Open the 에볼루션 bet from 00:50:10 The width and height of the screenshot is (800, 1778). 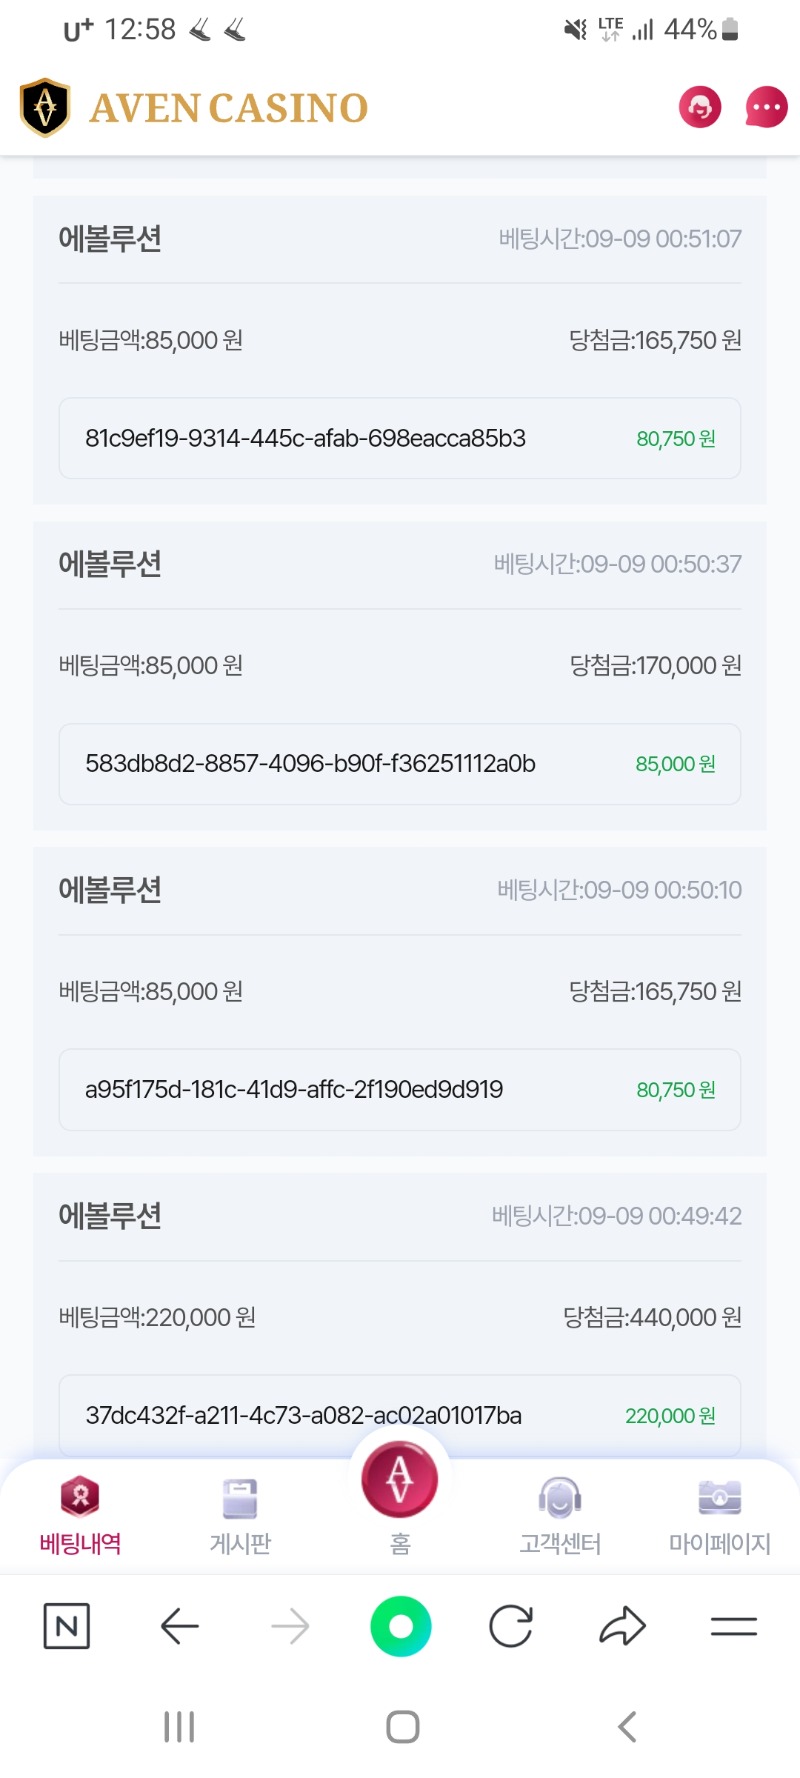[400, 1001]
